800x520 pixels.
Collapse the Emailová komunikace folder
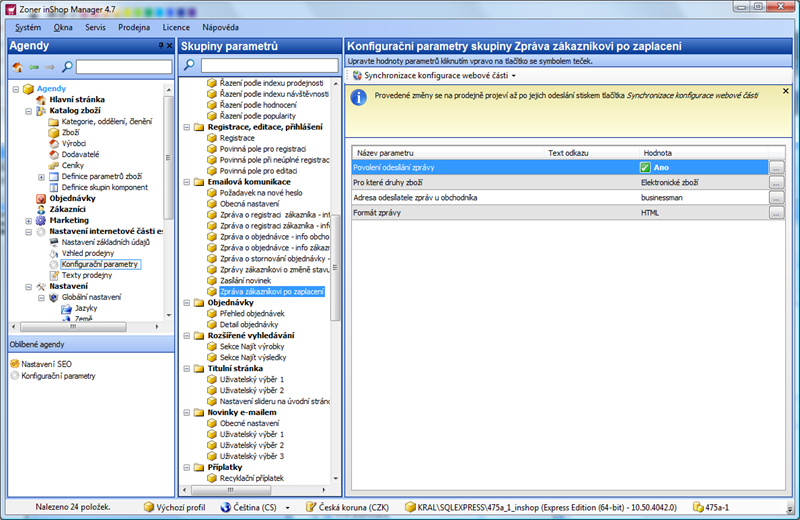click(x=187, y=182)
